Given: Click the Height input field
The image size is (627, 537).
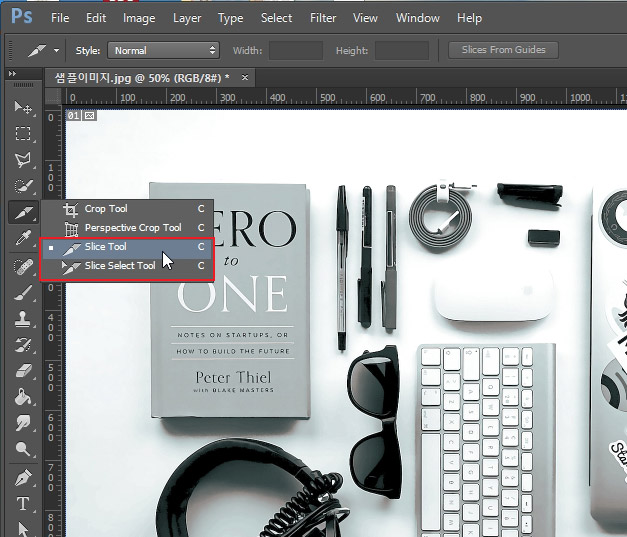Looking at the screenshot, I should pyautogui.click(x=402, y=50).
